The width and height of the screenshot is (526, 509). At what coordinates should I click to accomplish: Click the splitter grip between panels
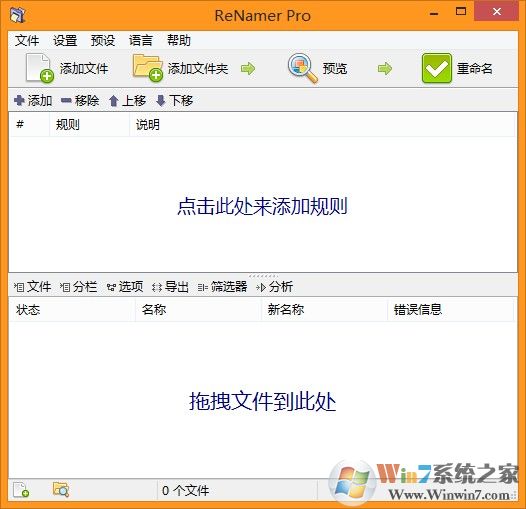(263, 276)
